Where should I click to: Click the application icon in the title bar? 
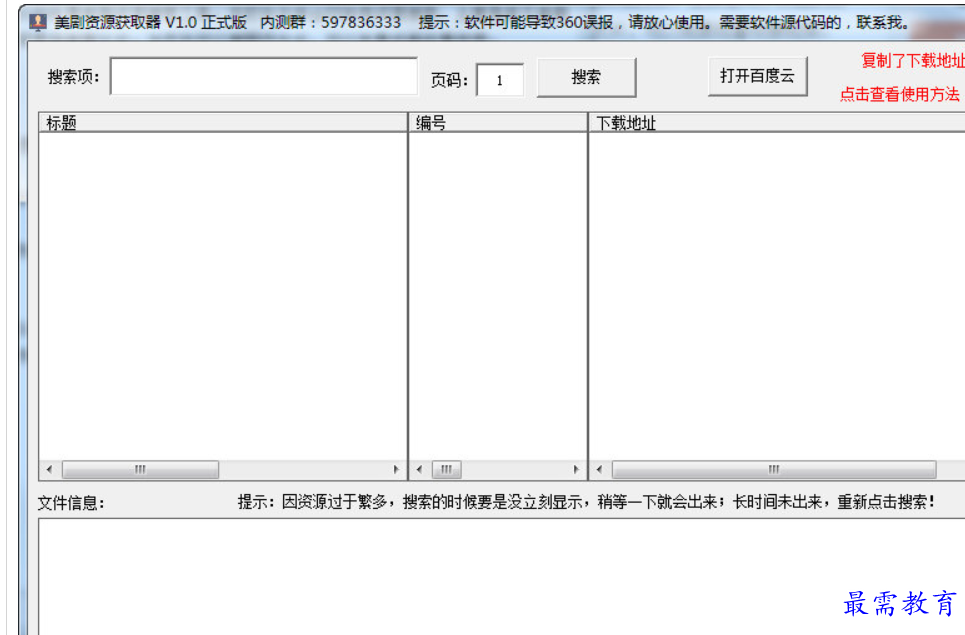tap(38, 22)
